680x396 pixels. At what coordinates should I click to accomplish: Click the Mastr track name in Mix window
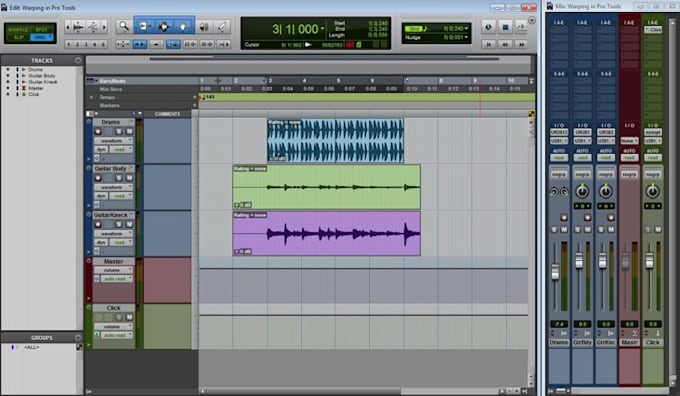tap(629, 342)
